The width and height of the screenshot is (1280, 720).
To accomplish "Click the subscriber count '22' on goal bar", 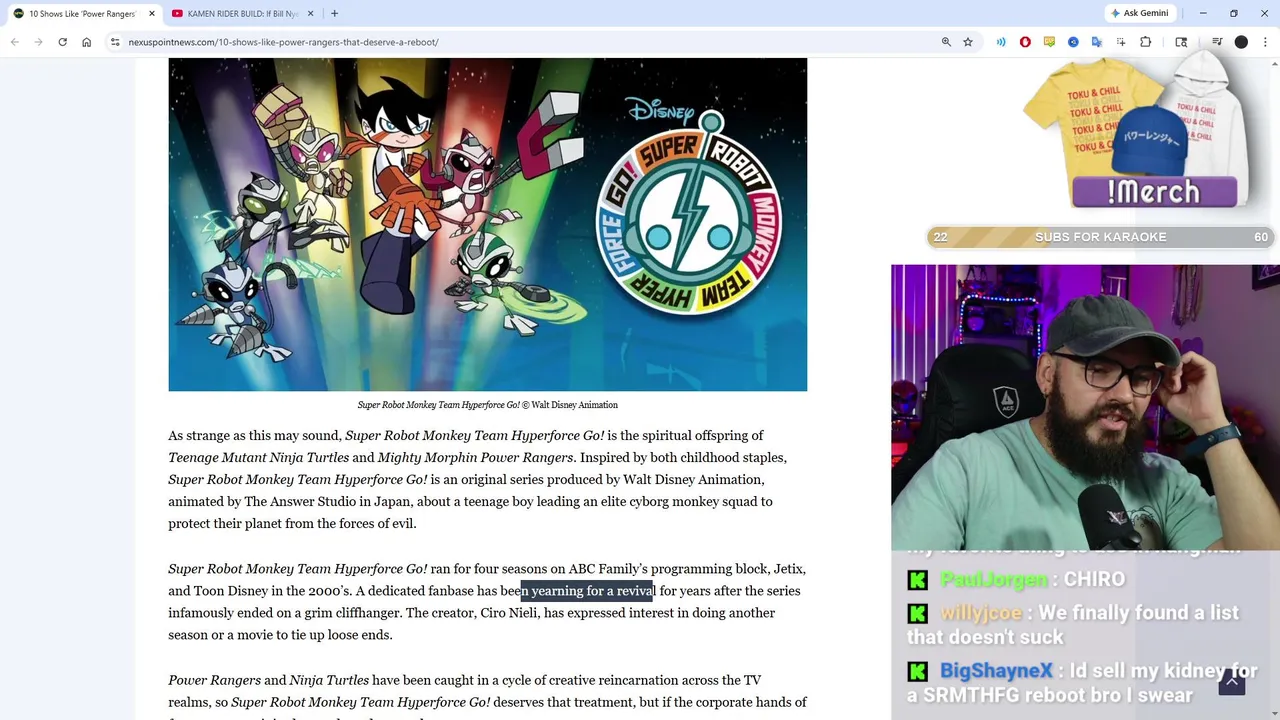I will (x=940, y=237).
